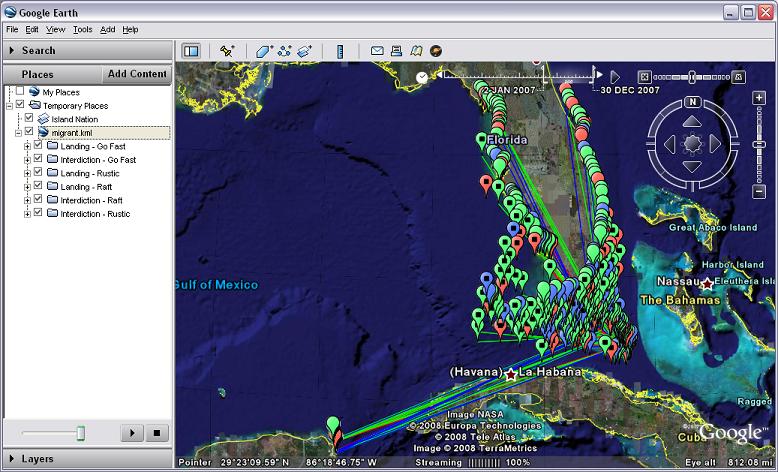Uncheck the Landing - Raft folder checkbox
778x472 pixels.
tap(38, 186)
